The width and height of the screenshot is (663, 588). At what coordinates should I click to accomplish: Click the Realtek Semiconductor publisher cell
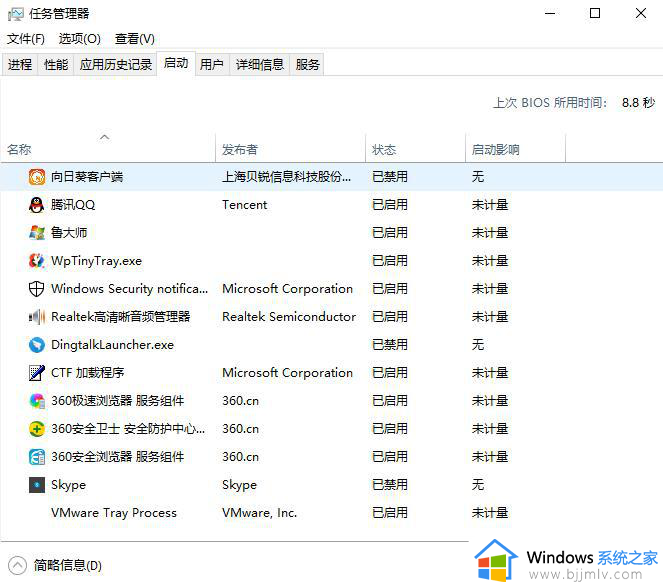click(289, 317)
